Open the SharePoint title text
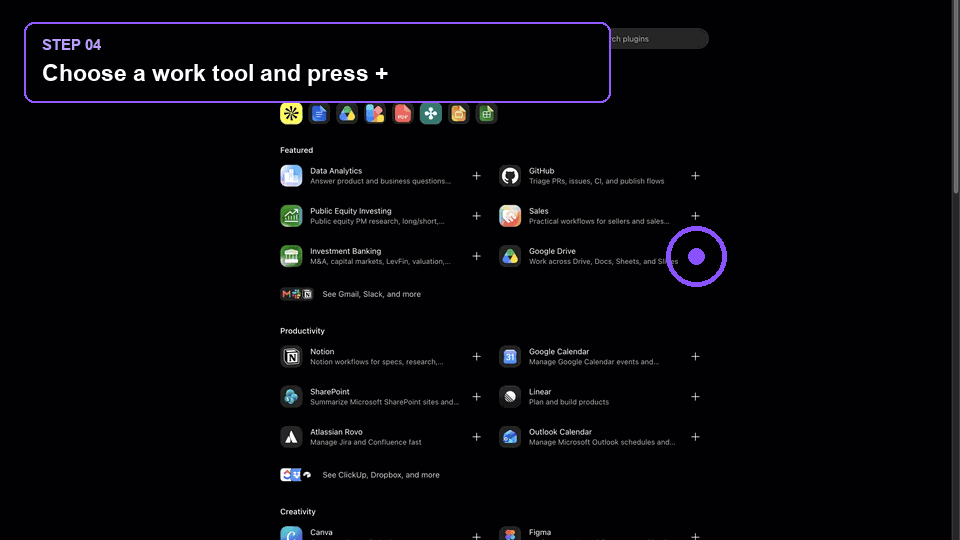960x540 pixels. click(x=329, y=392)
